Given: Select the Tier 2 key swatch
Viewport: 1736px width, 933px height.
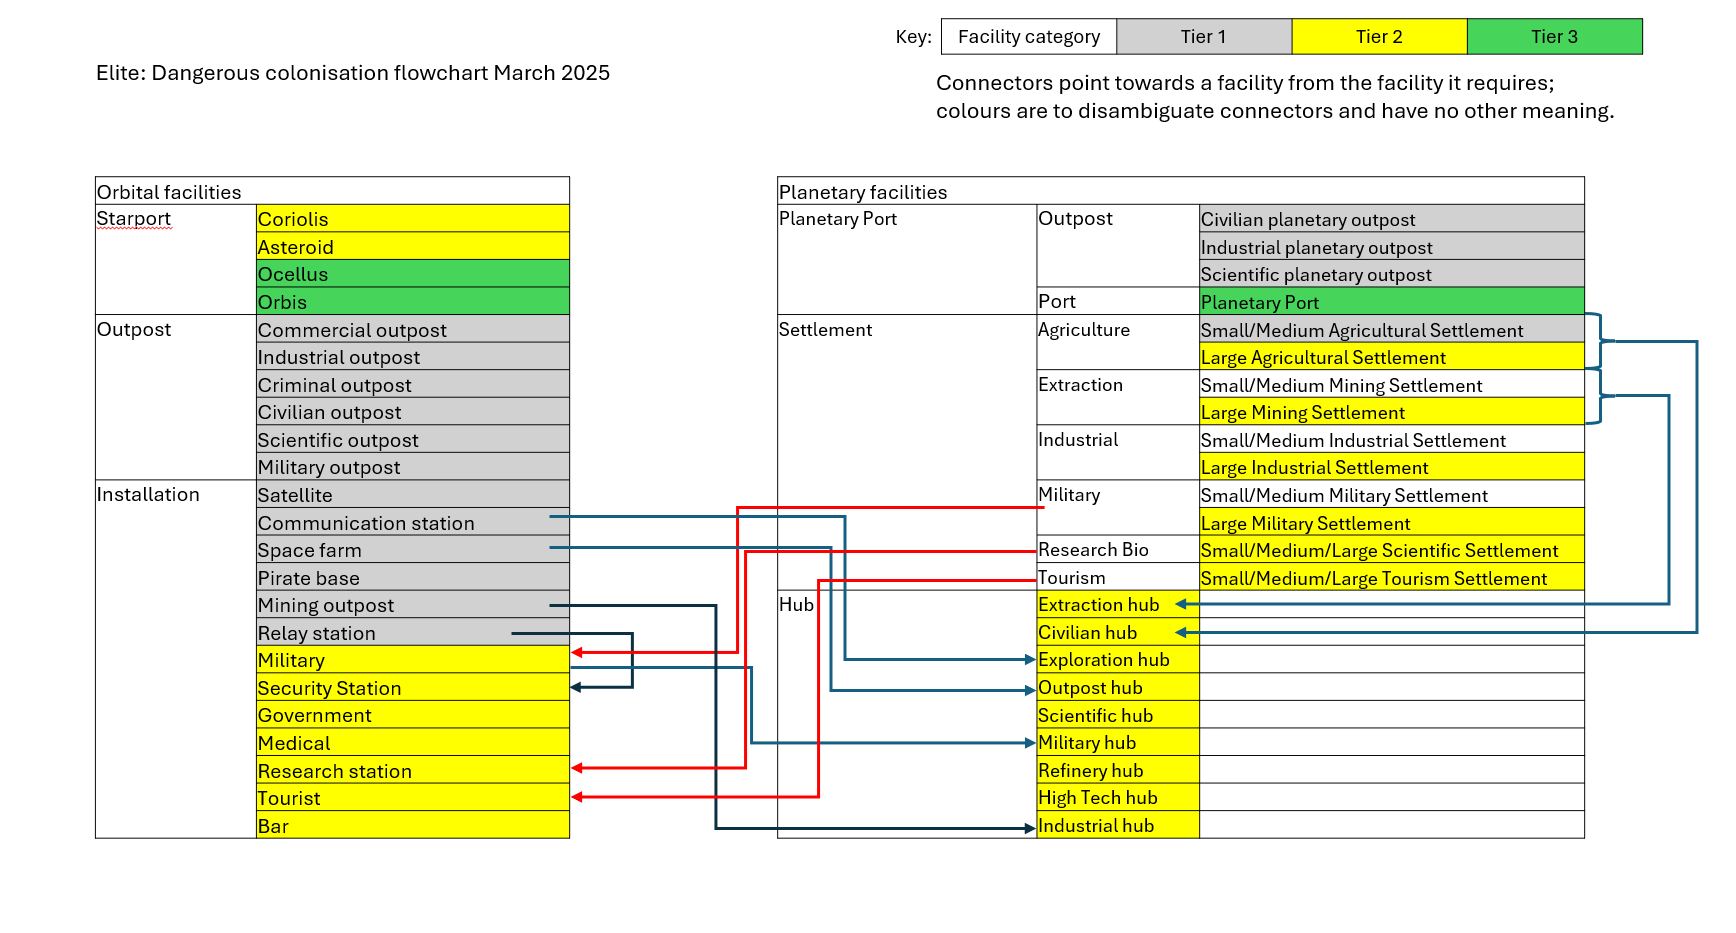Looking at the screenshot, I should 1380,36.
